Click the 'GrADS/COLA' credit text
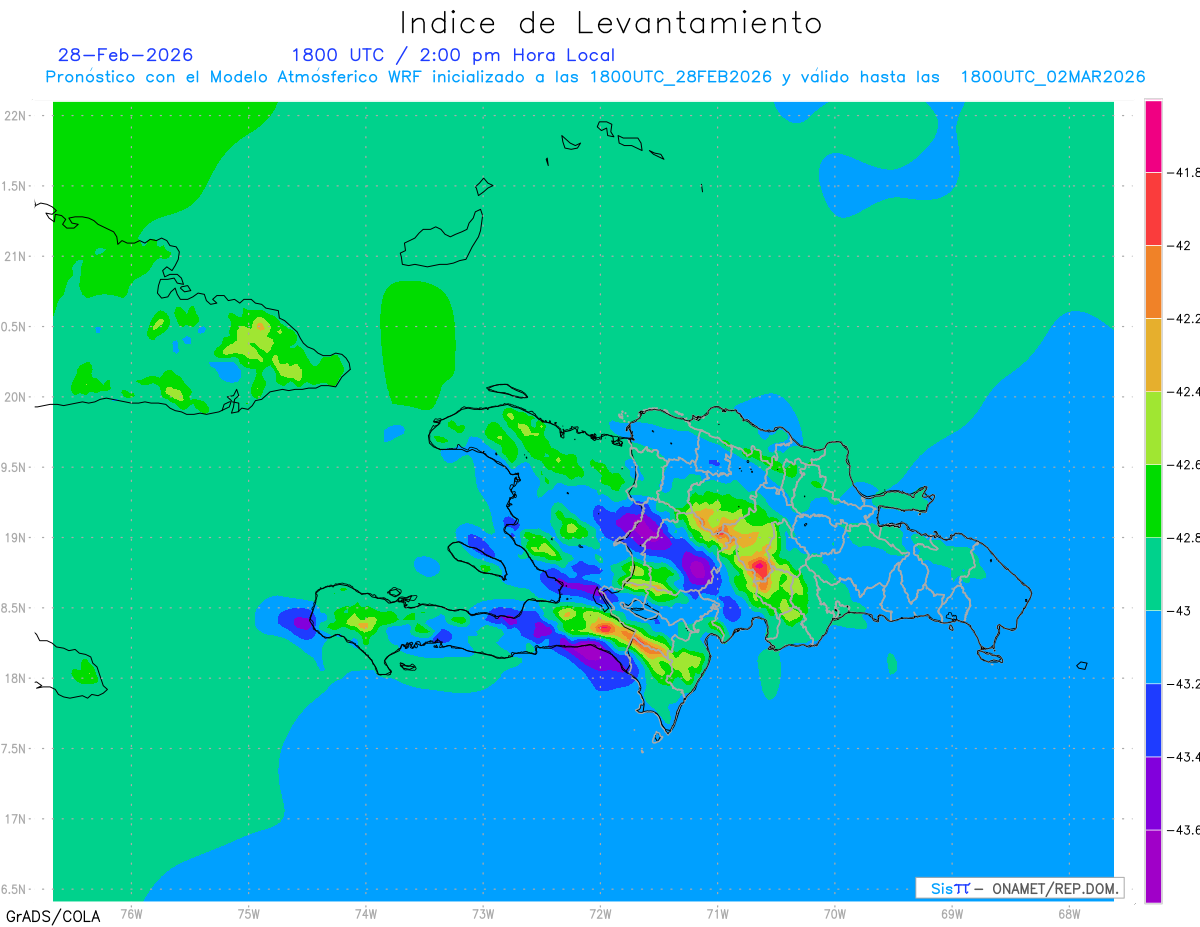Screen dimensions: 1200x927 click(x=53, y=916)
